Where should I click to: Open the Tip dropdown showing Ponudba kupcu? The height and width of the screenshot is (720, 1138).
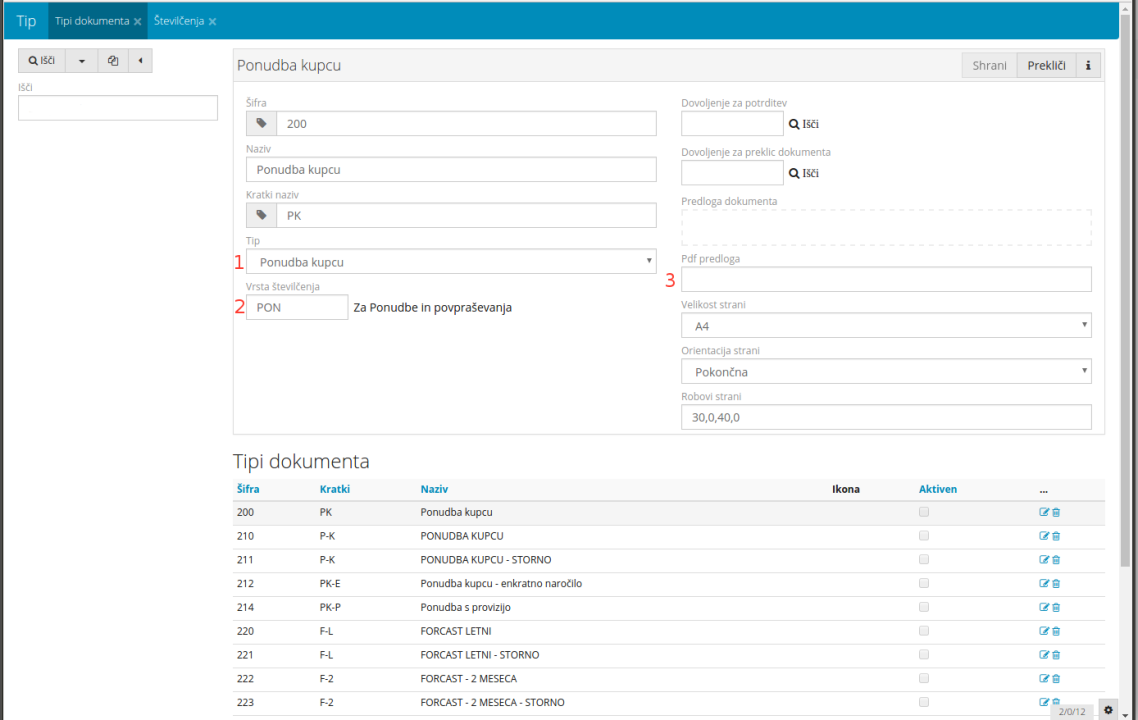coord(451,262)
